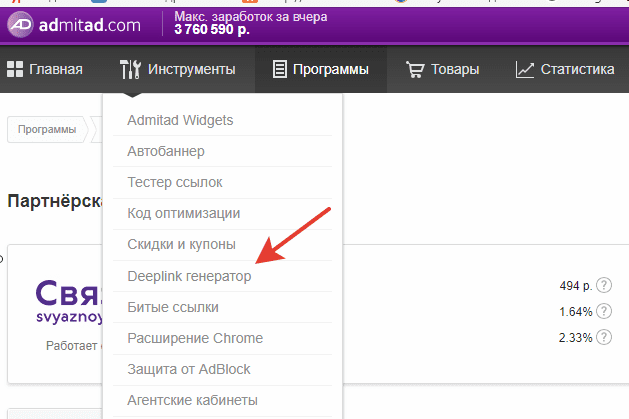Screen dimensions: 629x419
Task: Click help icon next to 2.33%
Action: click(604, 337)
